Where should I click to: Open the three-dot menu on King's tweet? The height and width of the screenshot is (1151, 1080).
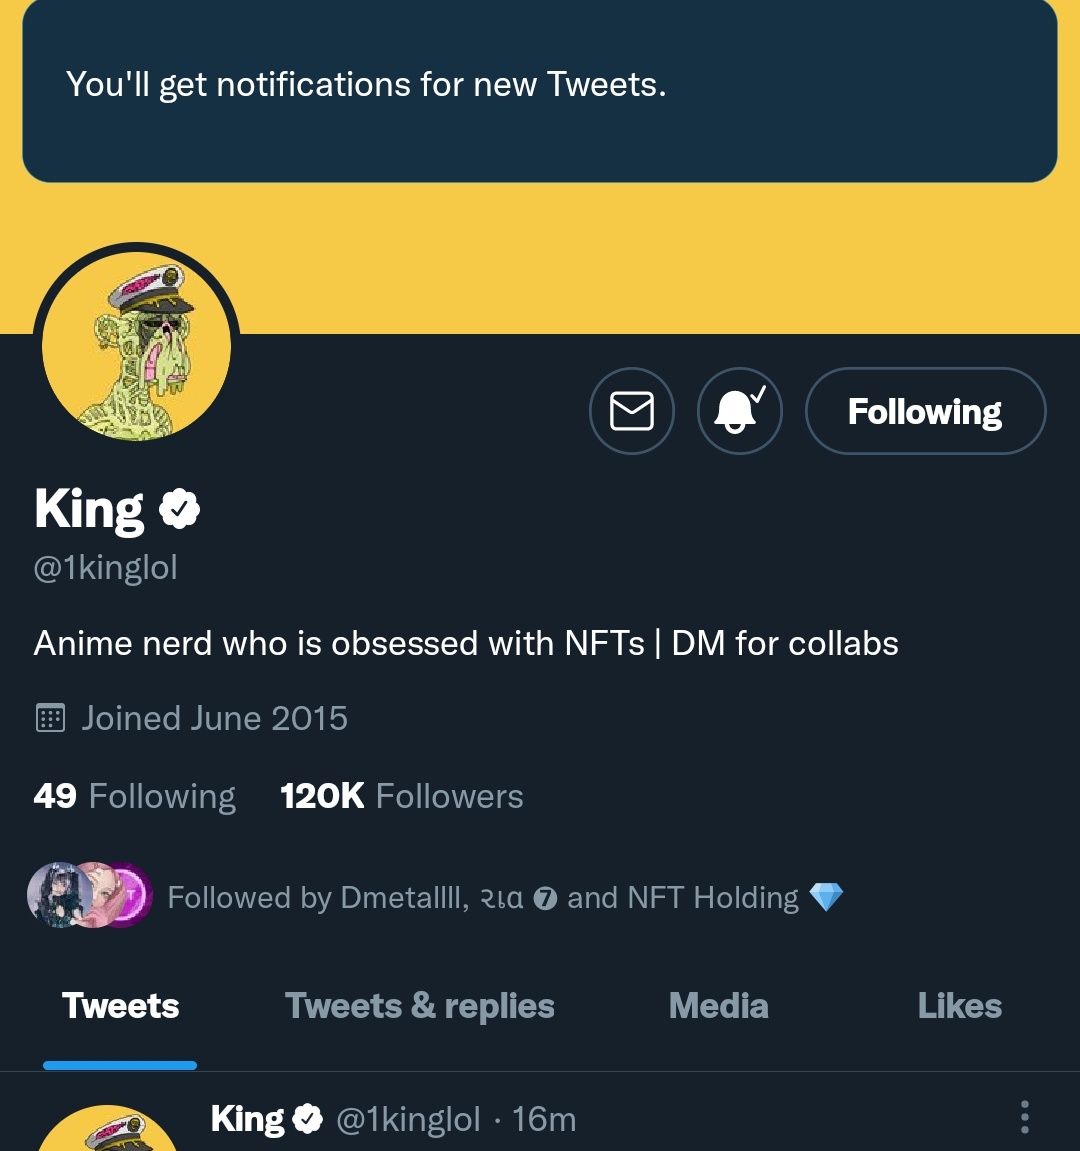[1025, 1117]
